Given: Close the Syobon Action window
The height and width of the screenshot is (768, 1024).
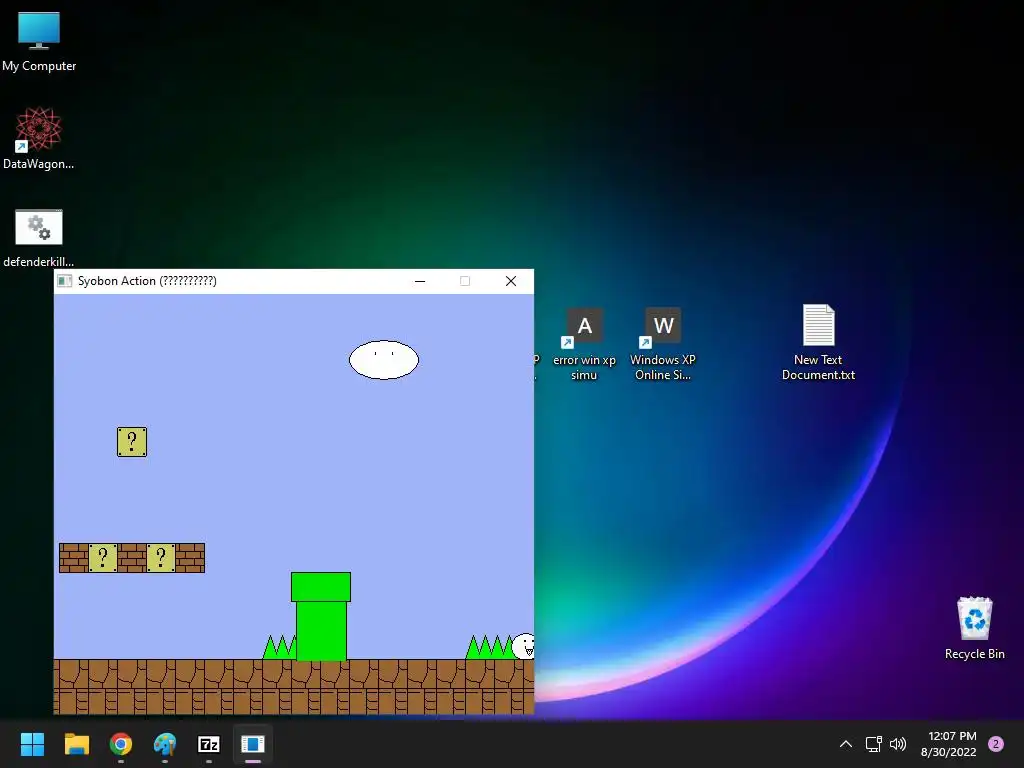Looking at the screenshot, I should [x=511, y=281].
